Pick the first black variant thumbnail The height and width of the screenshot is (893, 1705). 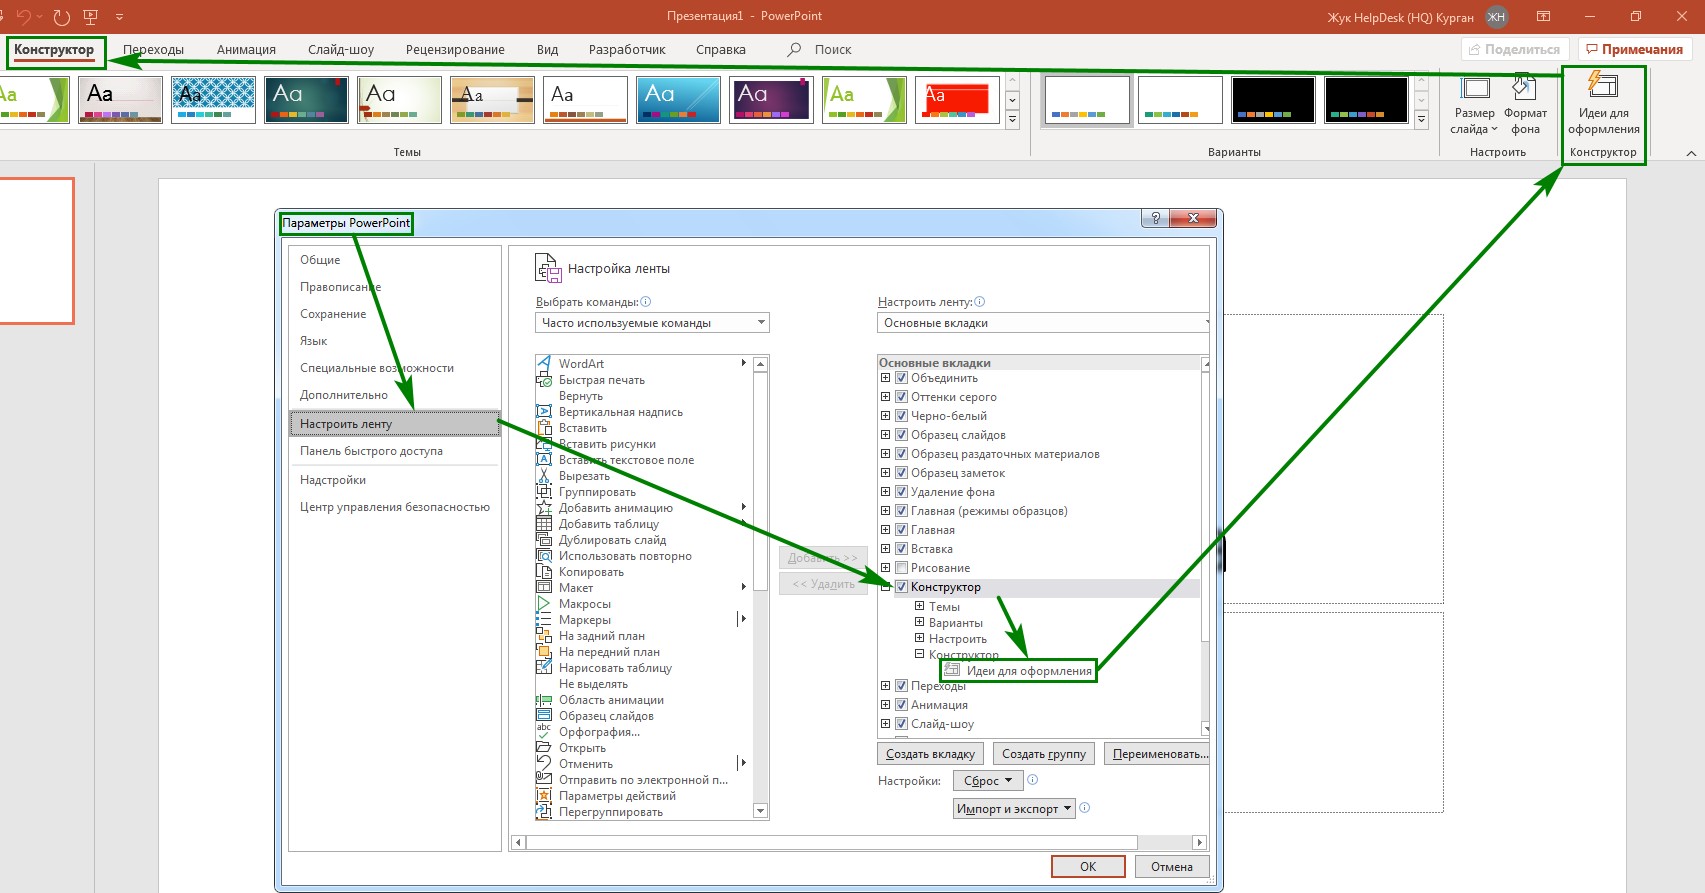[1273, 100]
